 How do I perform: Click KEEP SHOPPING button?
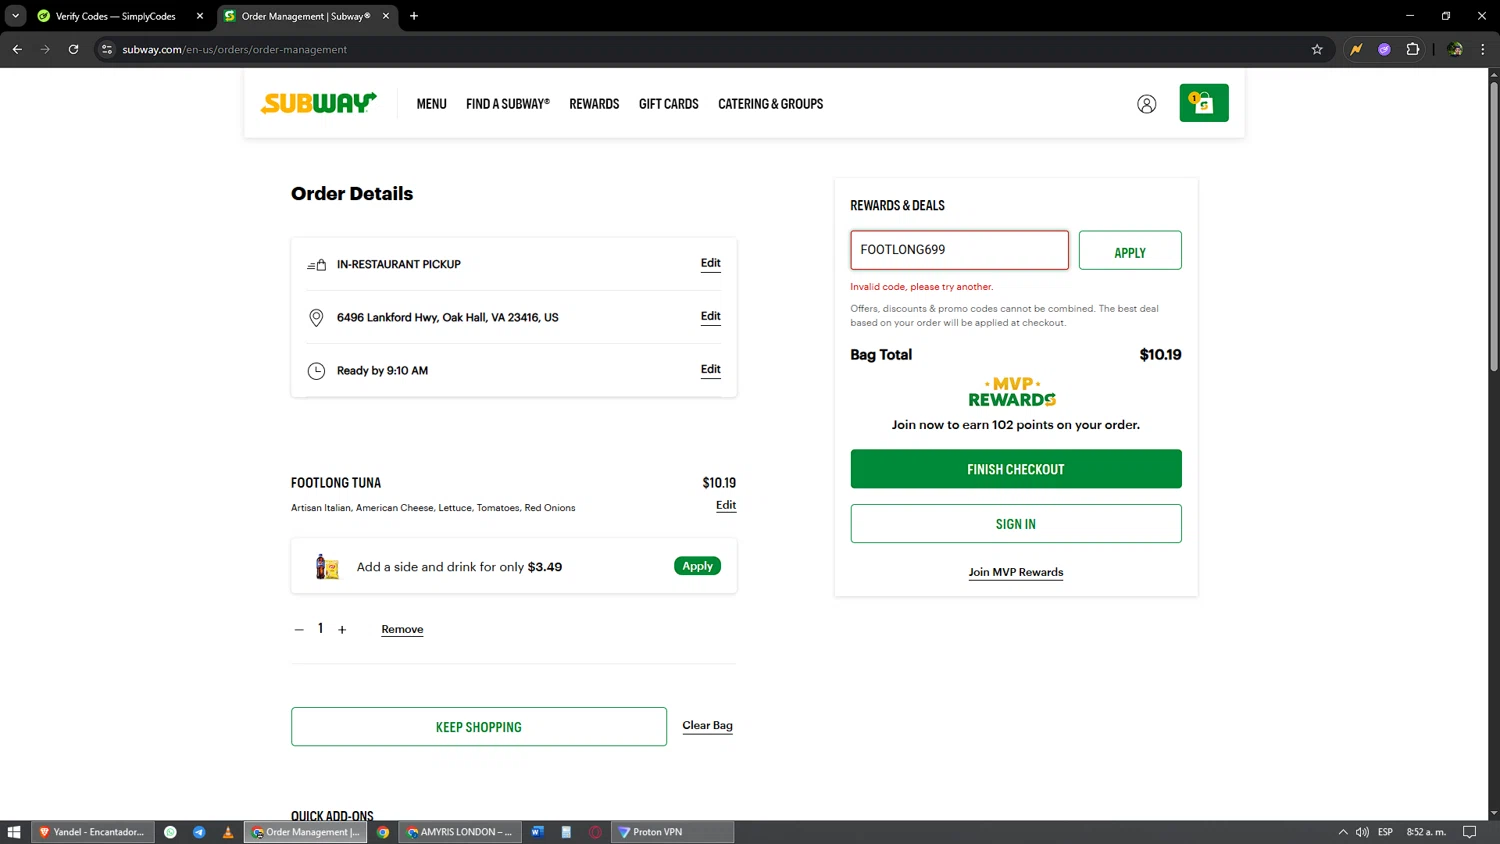tap(479, 727)
